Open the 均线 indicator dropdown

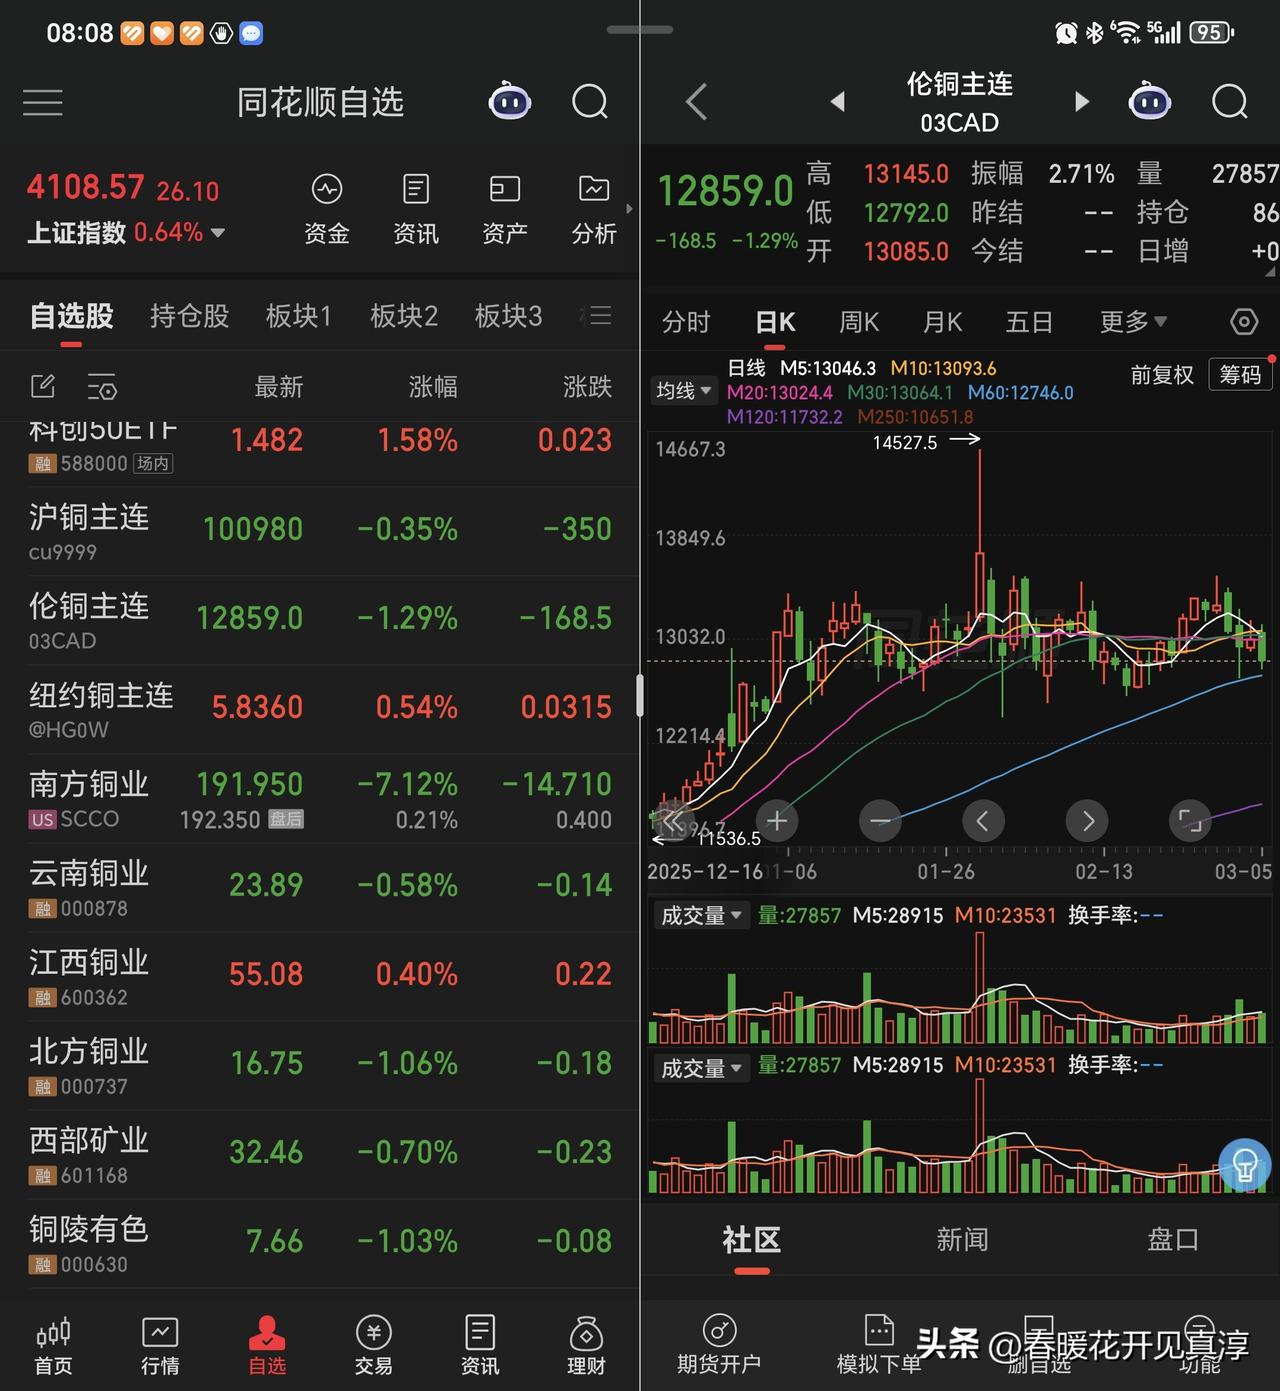pyautogui.click(x=683, y=391)
